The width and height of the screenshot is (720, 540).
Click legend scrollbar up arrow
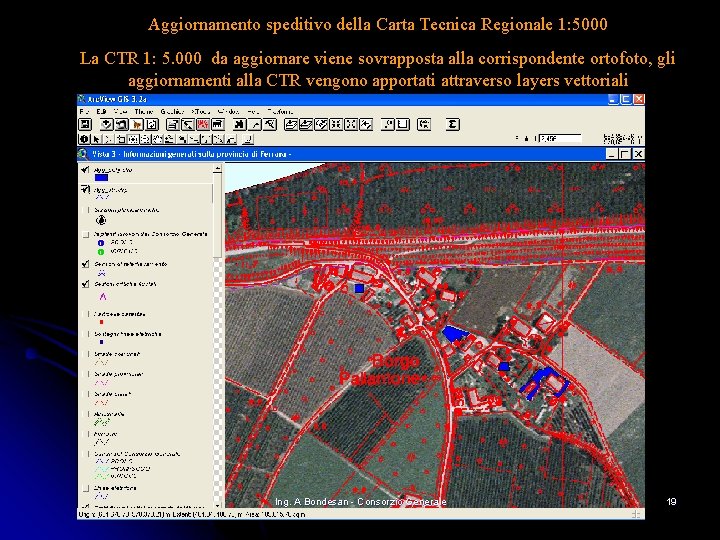pyautogui.click(x=218, y=169)
